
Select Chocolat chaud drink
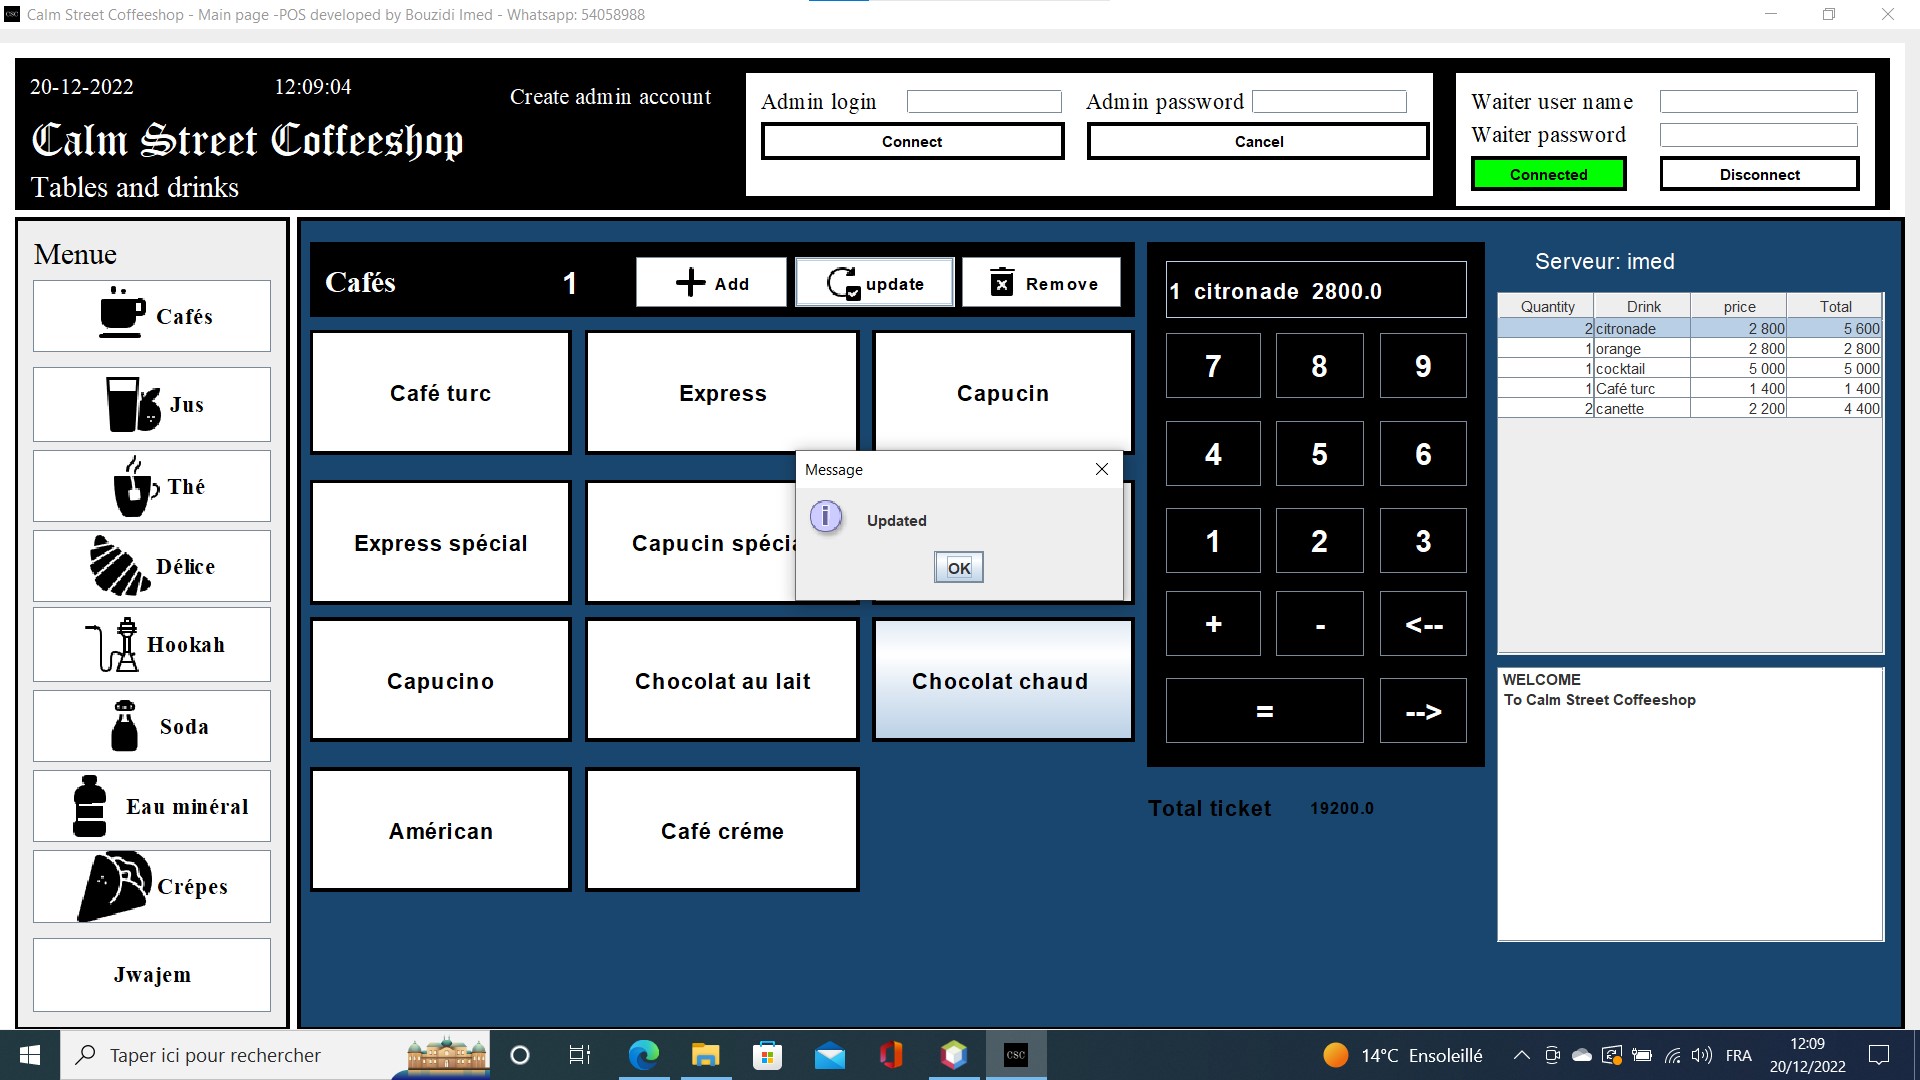tap(1003, 681)
